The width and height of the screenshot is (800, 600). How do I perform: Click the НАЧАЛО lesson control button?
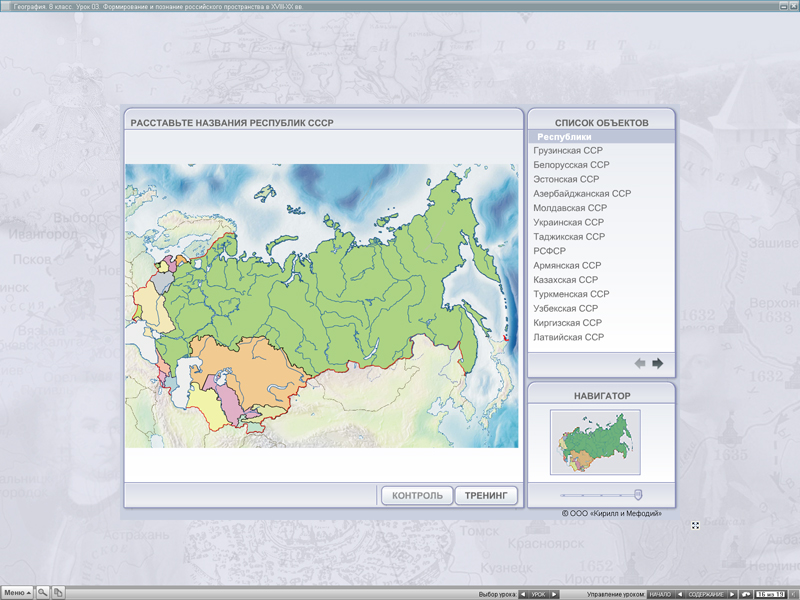661,594
